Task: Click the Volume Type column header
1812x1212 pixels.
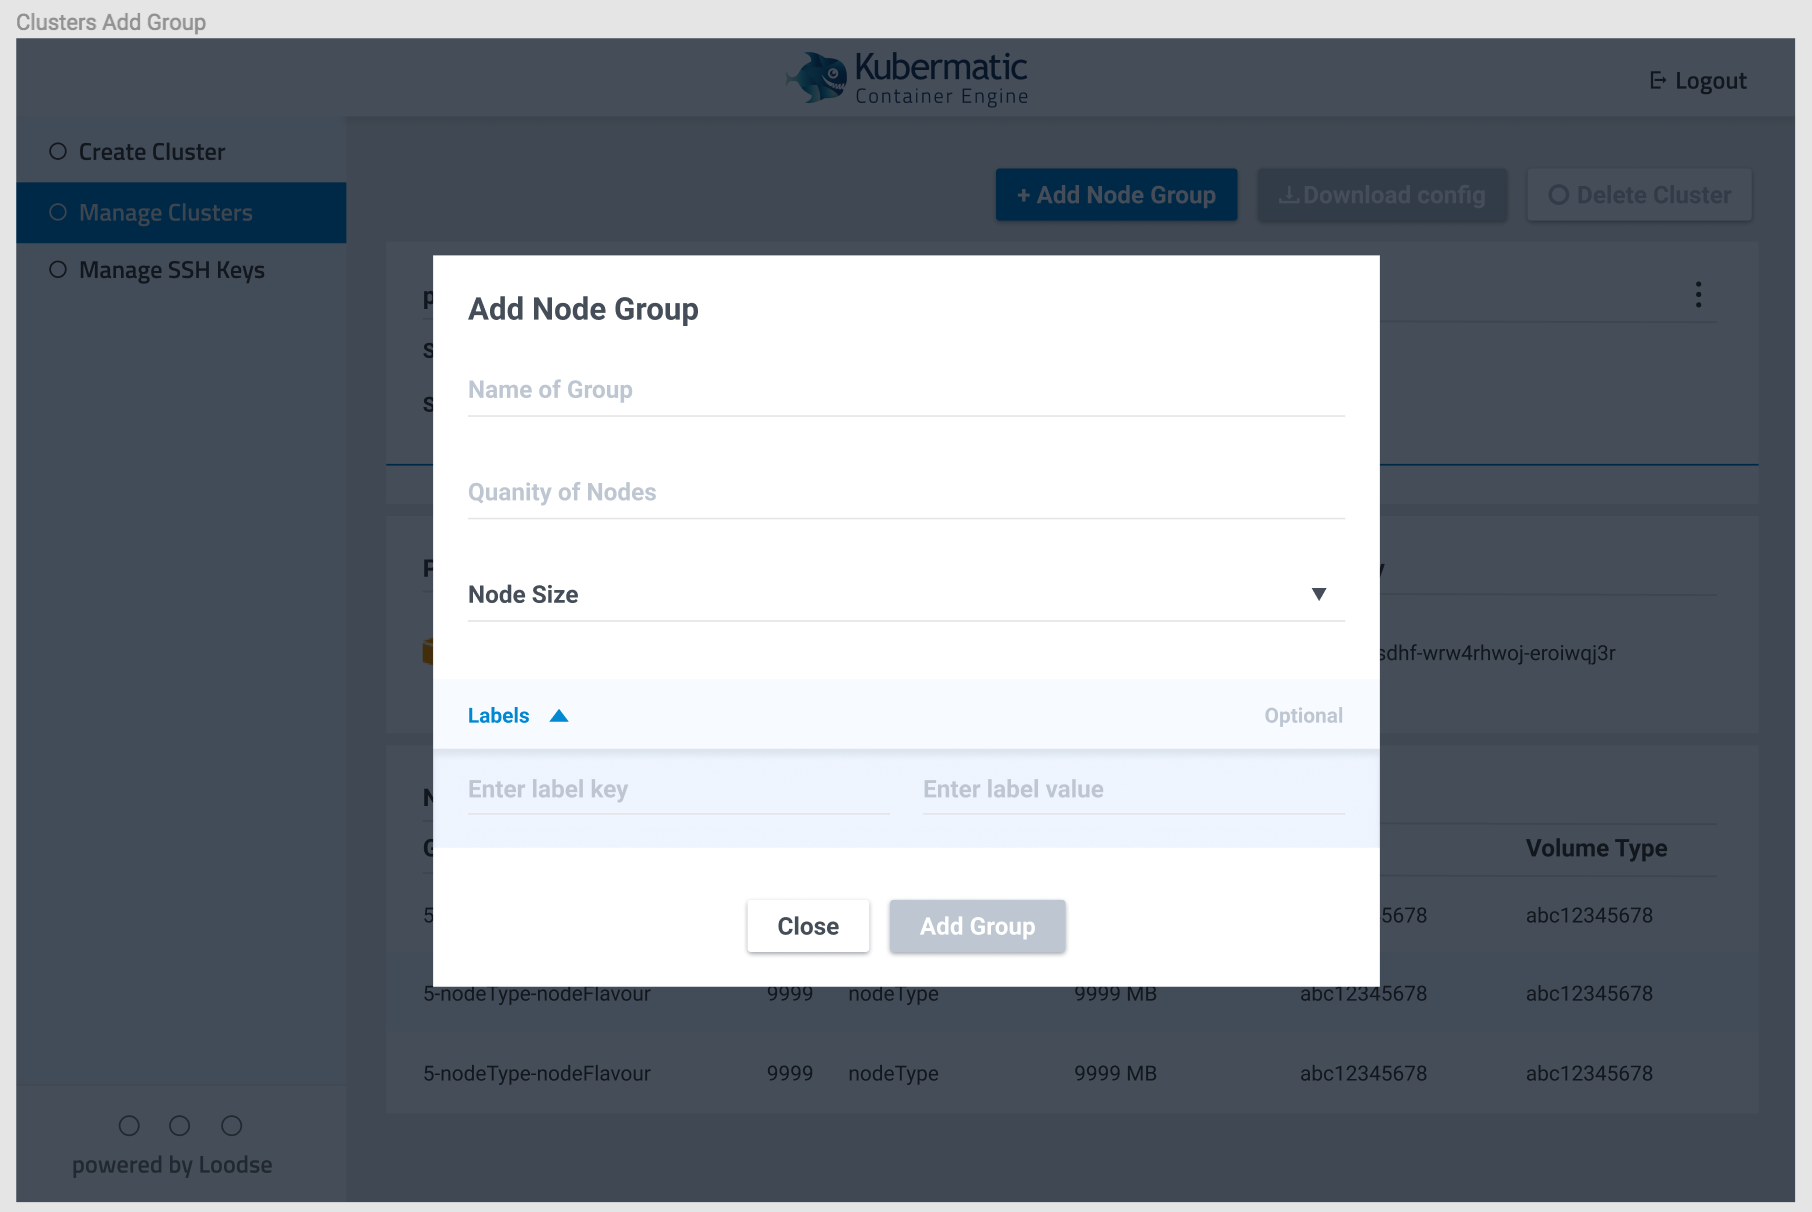Action: pyautogui.click(x=1596, y=848)
